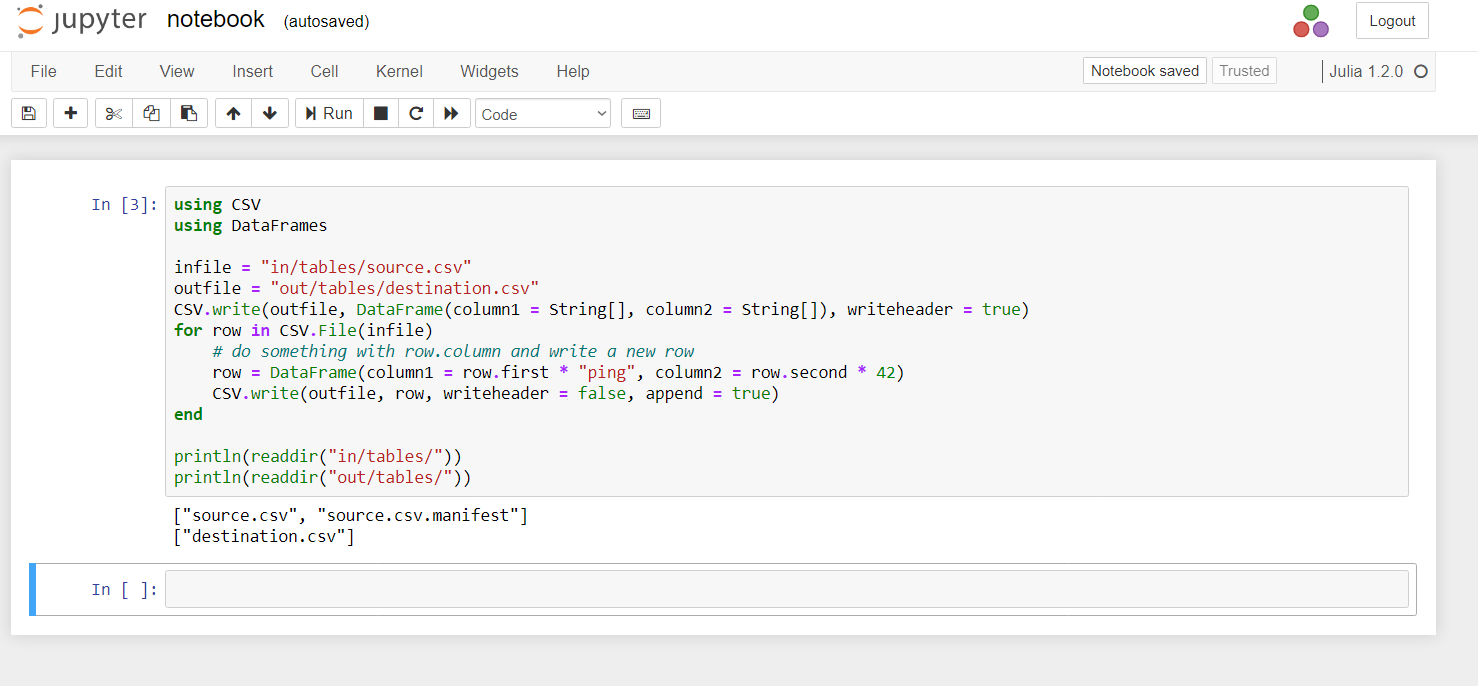Click the 'using CSV' code line

pos(217,204)
